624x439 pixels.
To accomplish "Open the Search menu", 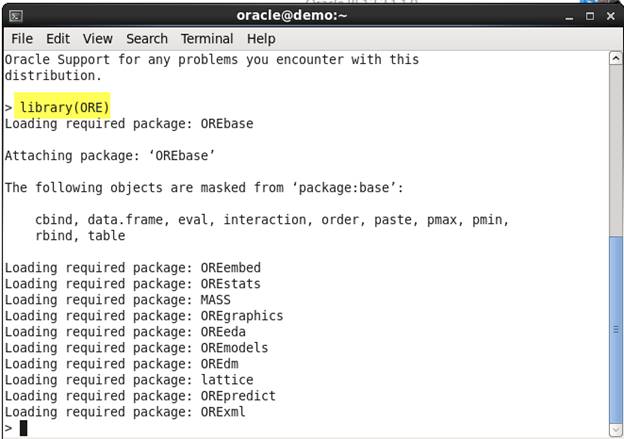I will [147, 39].
